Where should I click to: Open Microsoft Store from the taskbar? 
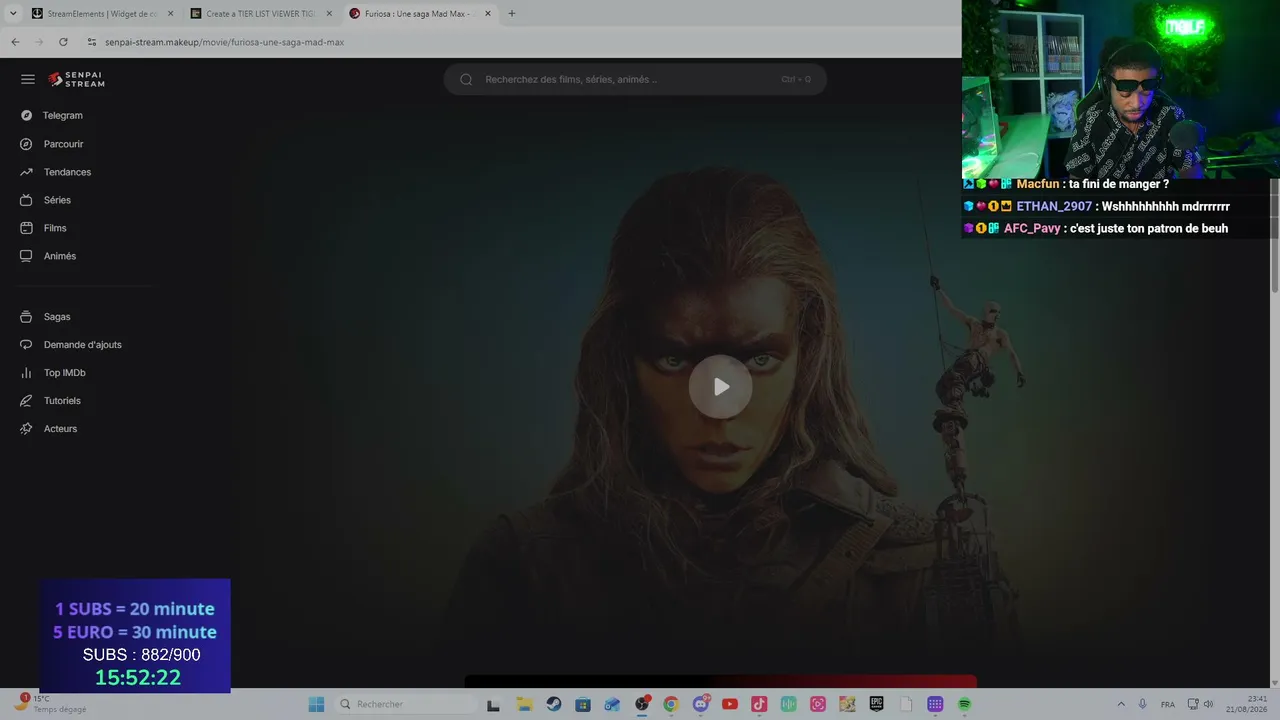[x=583, y=704]
